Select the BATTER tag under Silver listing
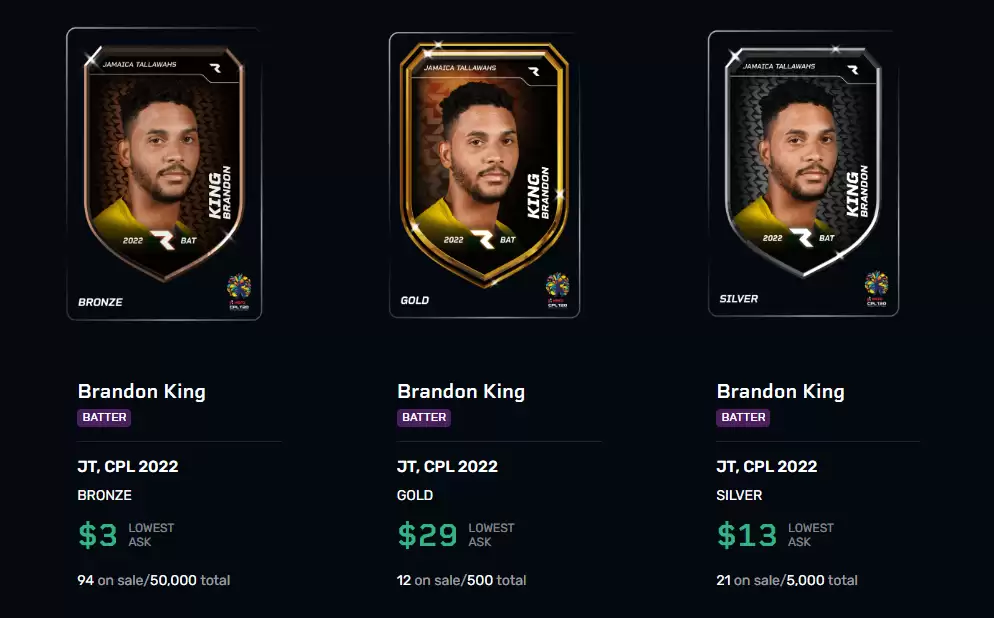The image size is (994, 618). (743, 417)
